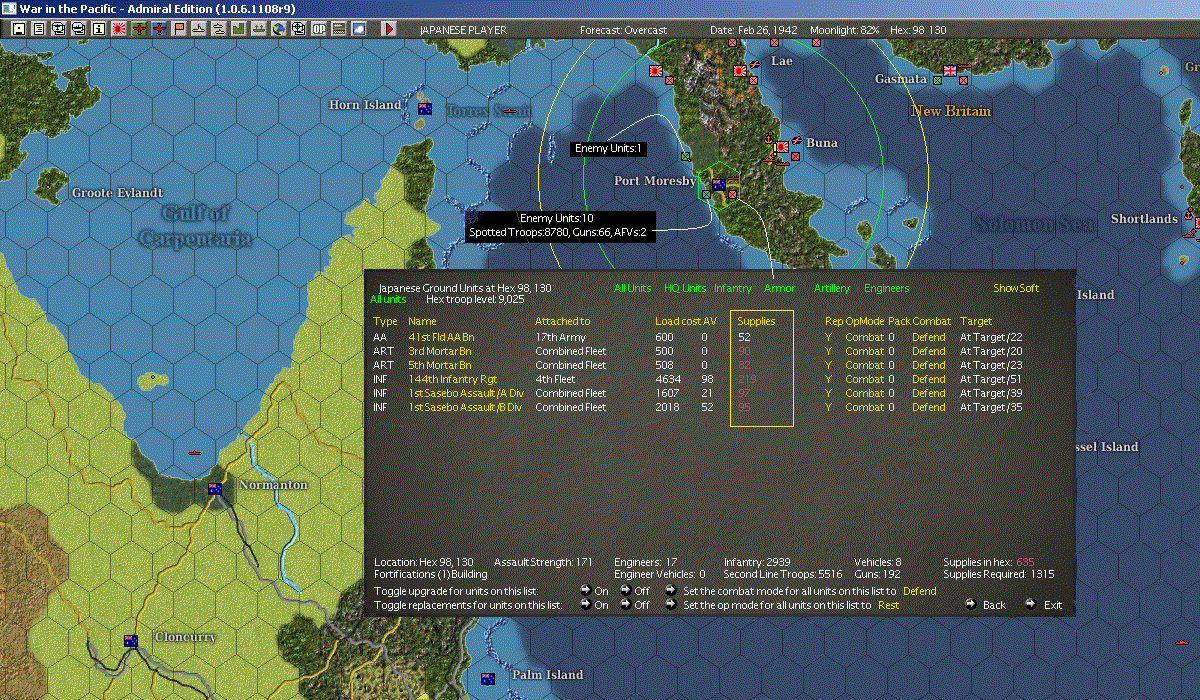Click the orange flag toolbar icon
The width and height of the screenshot is (1200, 700).
click(179, 29)
